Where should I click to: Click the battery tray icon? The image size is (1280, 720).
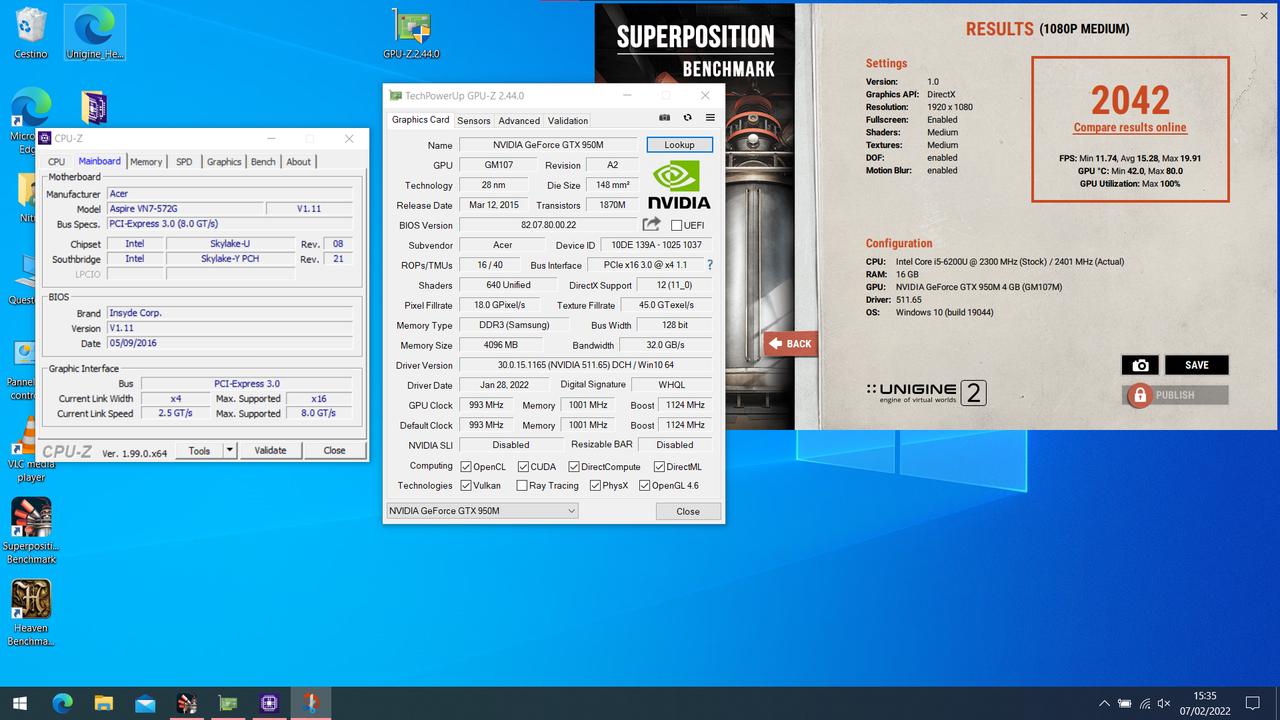[1125, 704]
